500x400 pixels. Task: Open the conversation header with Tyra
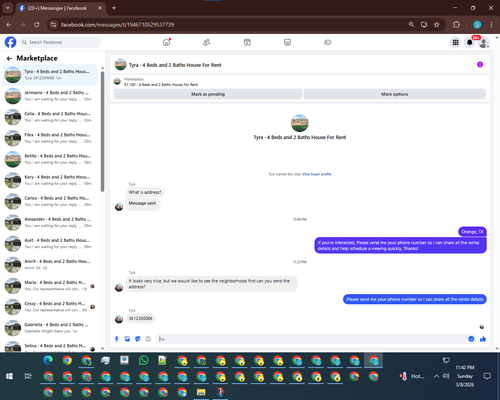pyautogui.click(x=175, y=65)
